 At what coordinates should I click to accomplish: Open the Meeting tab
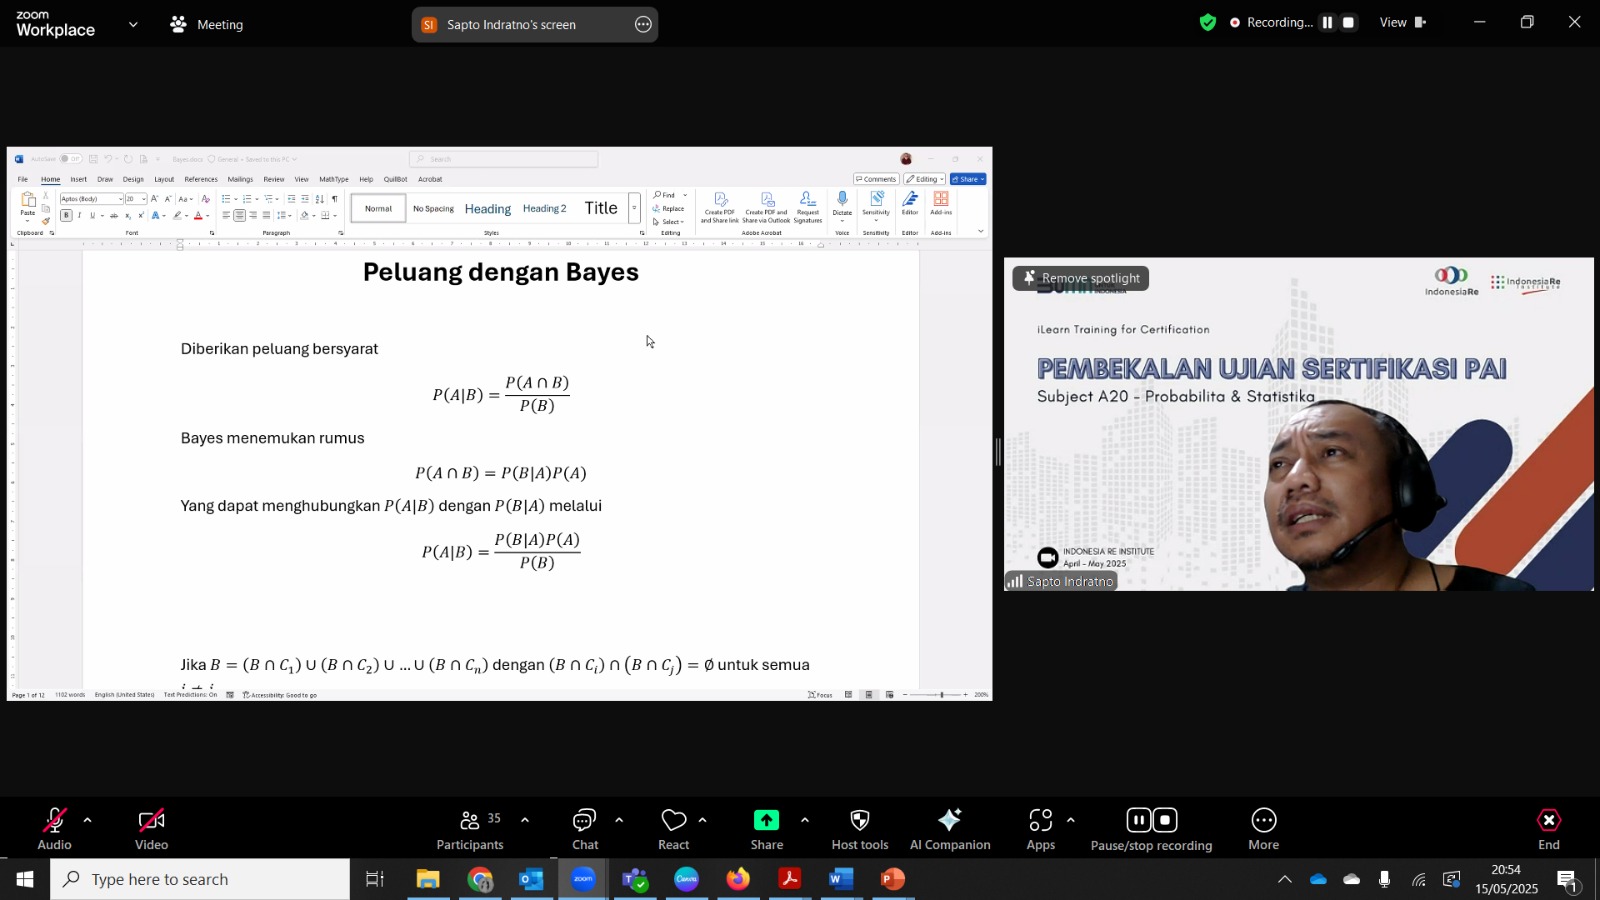[207, 24]
